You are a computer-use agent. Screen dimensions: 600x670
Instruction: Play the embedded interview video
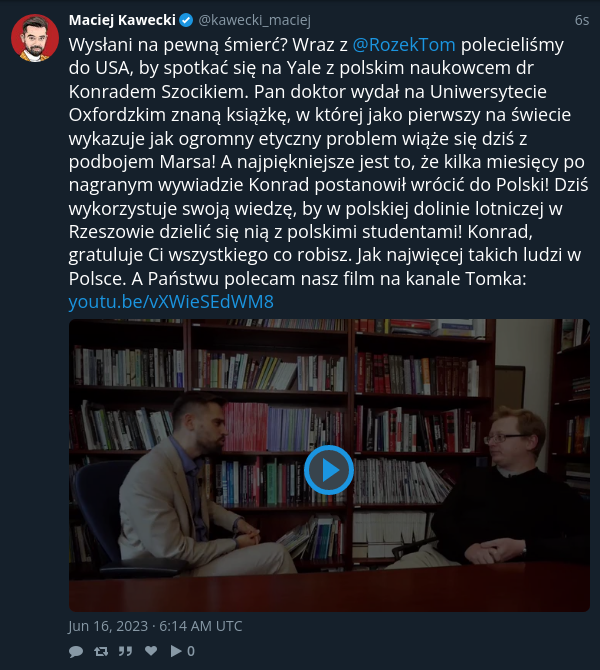pos(329,470)
